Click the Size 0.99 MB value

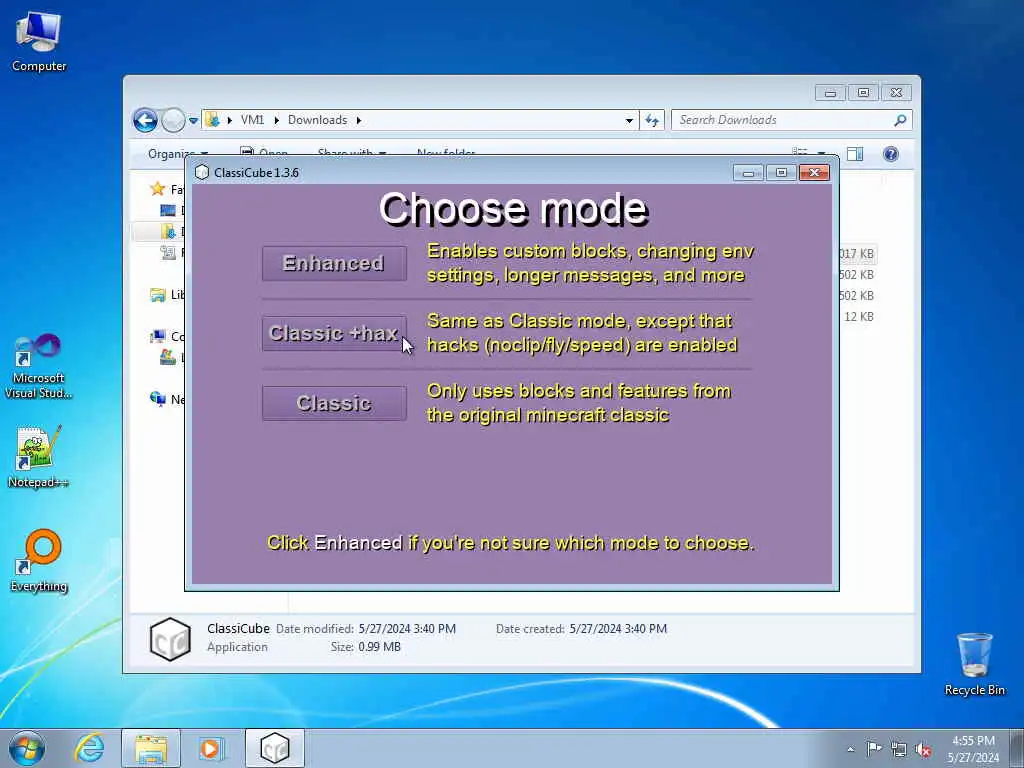coord(379,647)
